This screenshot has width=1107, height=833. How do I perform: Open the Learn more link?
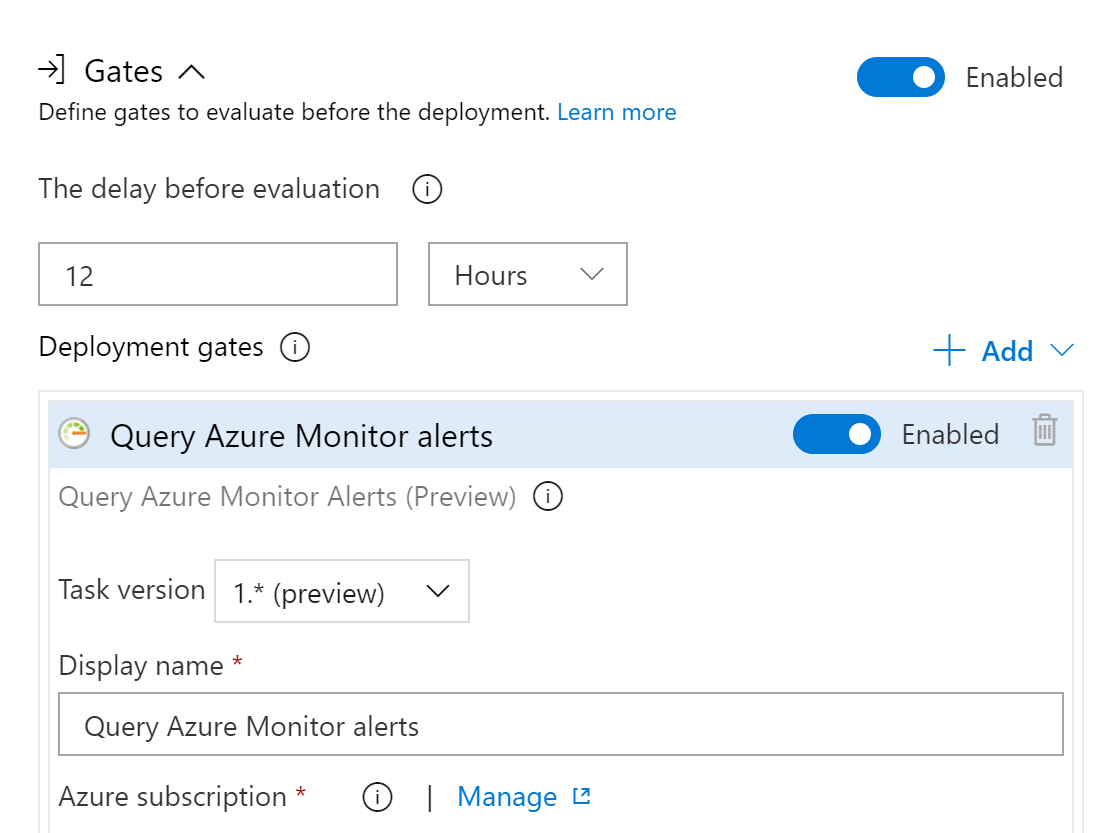coord(616,112)
